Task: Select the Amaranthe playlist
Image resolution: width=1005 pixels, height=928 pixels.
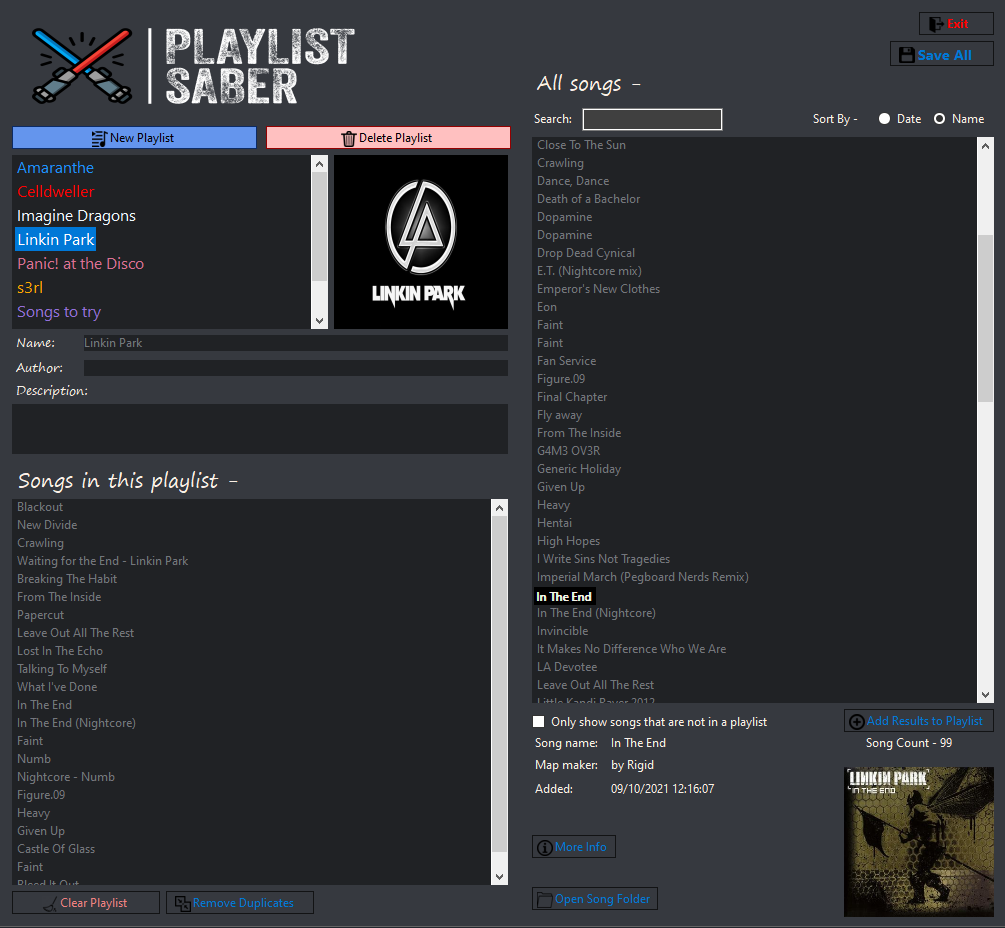Action: point(56,168)
